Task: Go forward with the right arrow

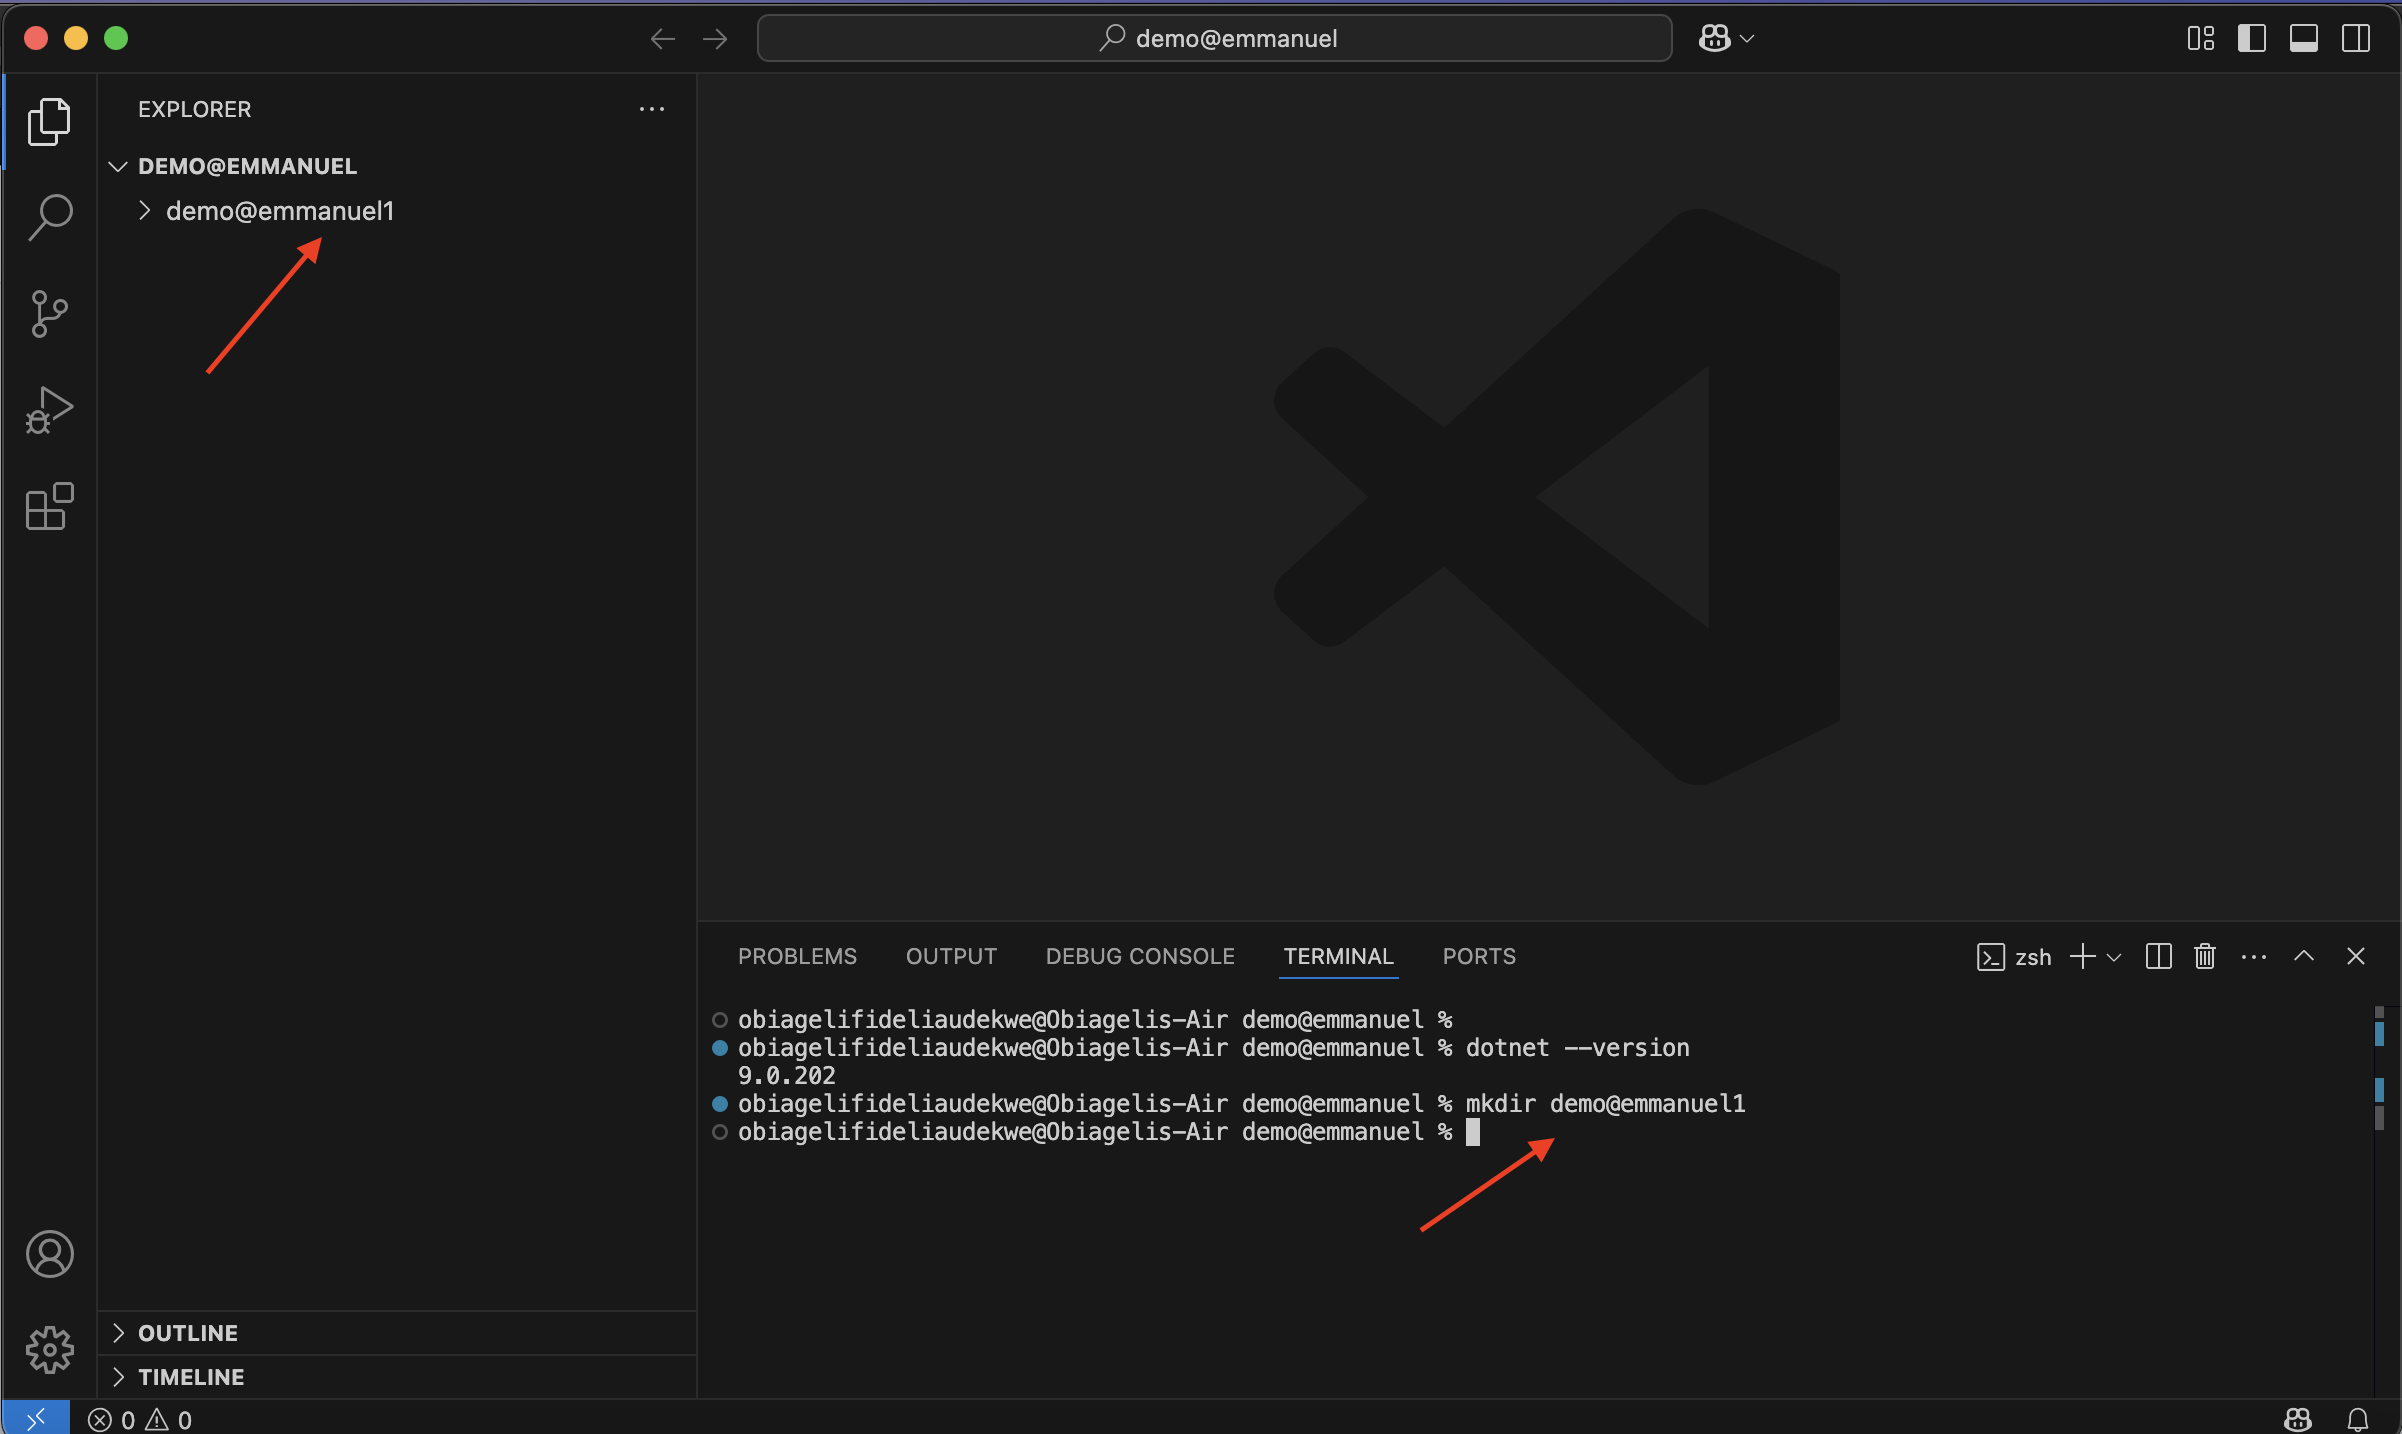Action: tap(714, 39)
